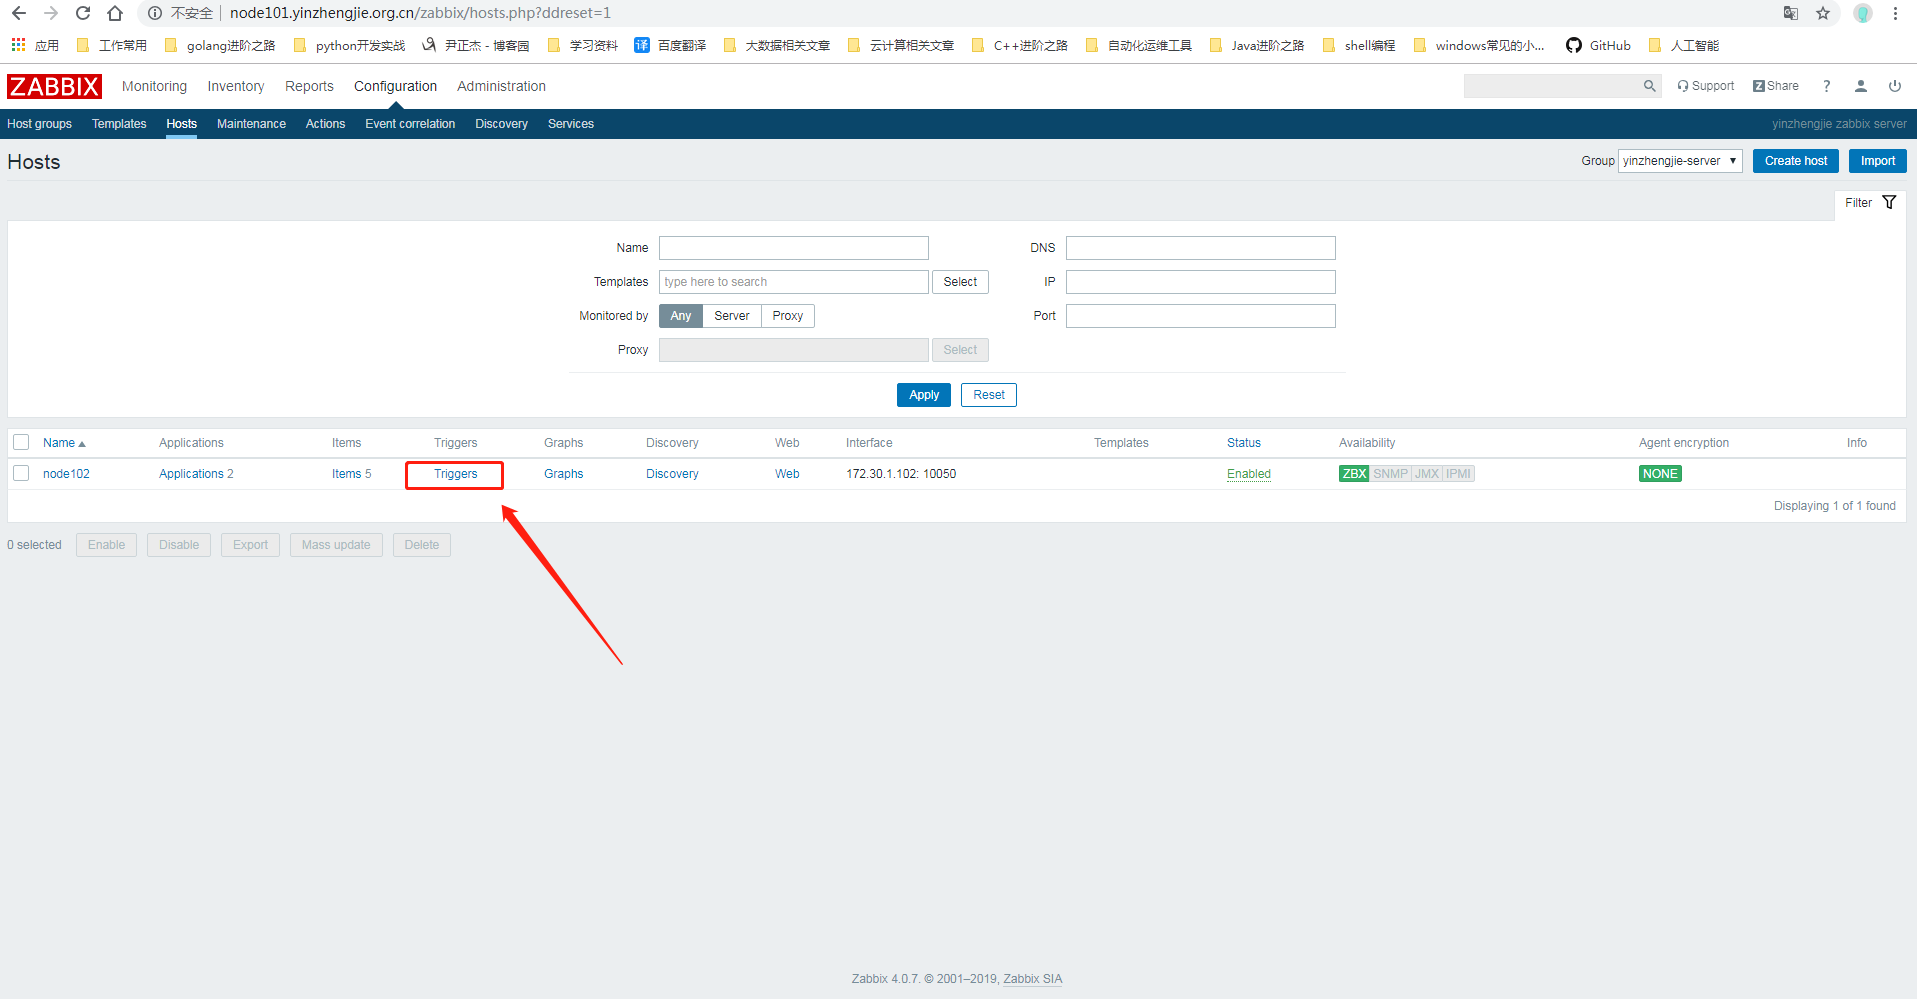
Task: Click the sign out power icon
Action: (1895, 86)
